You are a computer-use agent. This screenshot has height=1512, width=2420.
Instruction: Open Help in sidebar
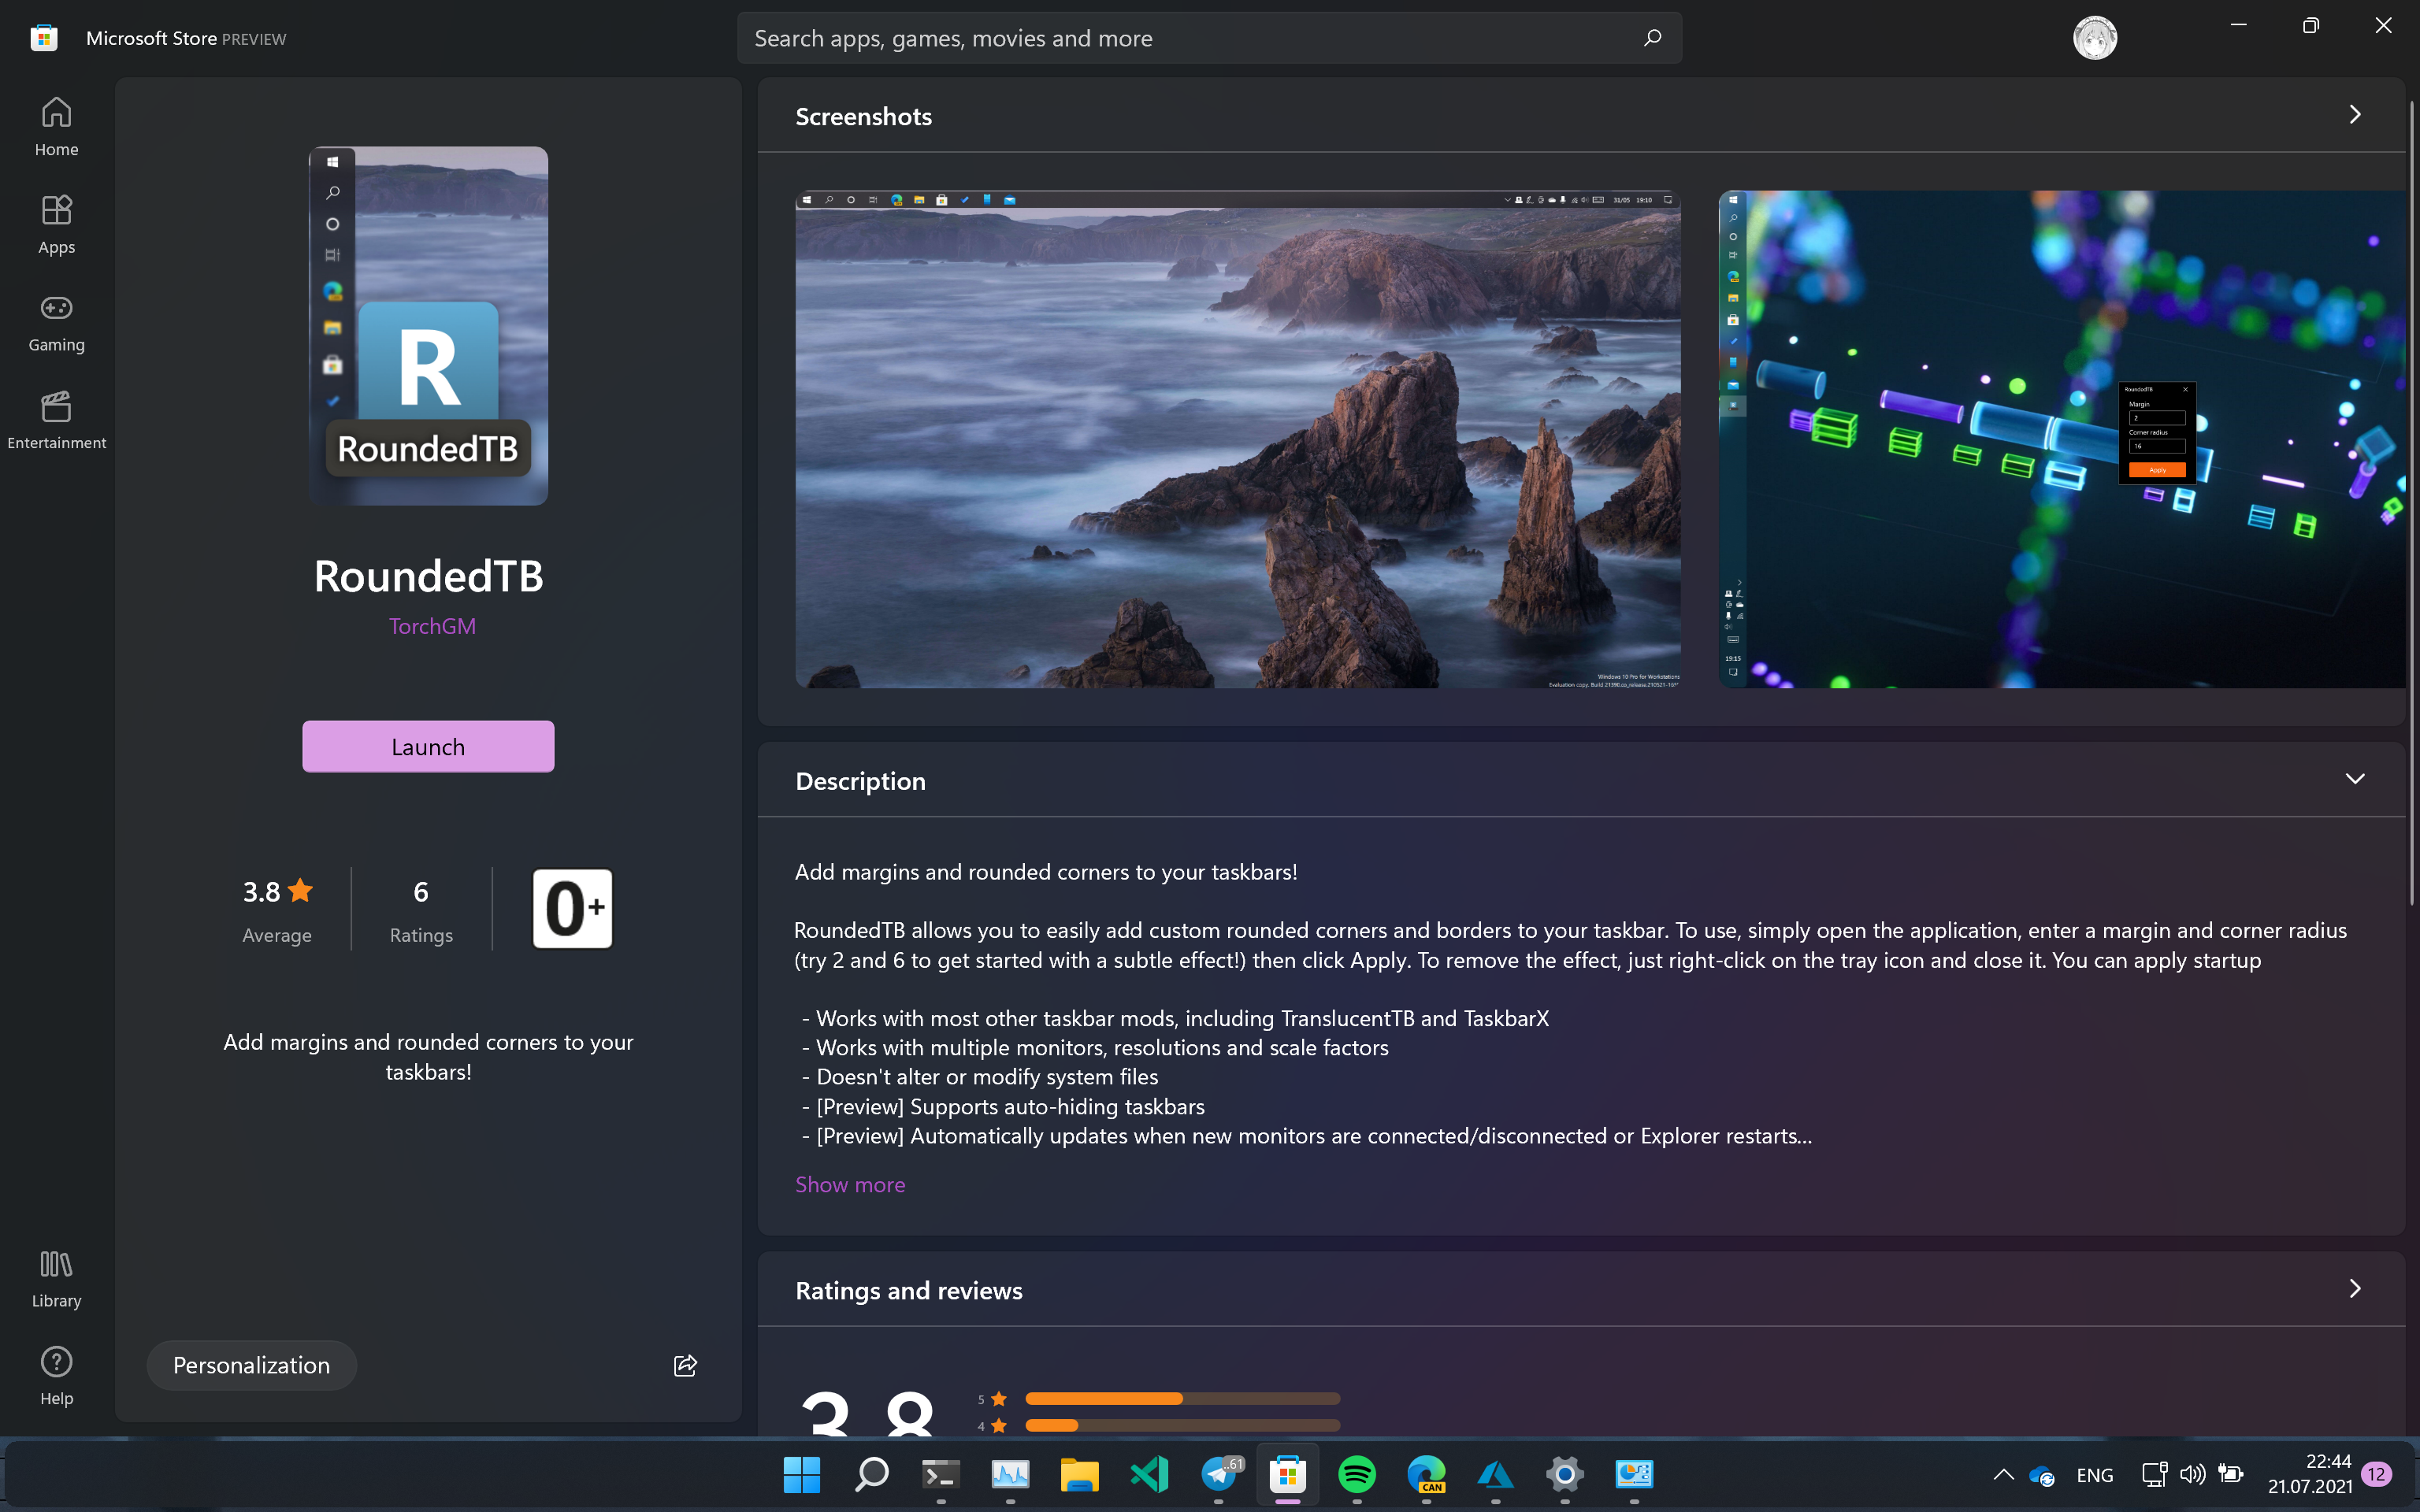(56, 1376)
